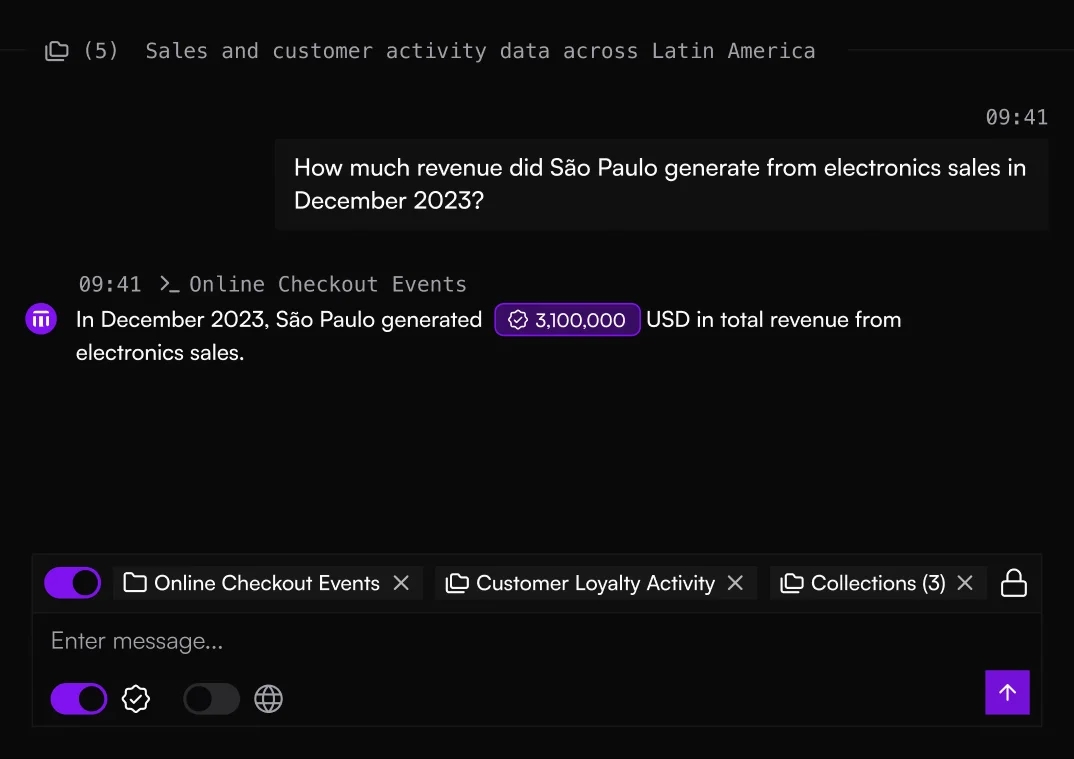The height and width of the screenshot is (759, 1074).
Task: Click the Enter message input field
Action: point(500,641)
